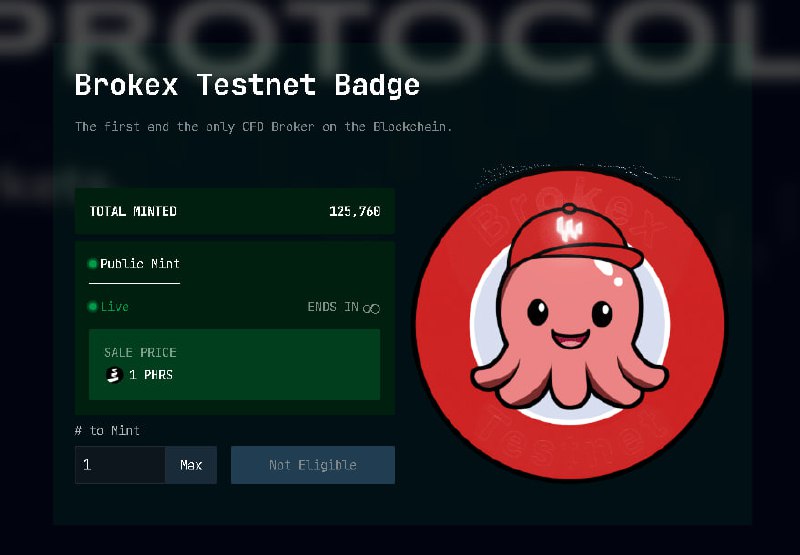Select the Public Mint tab
This screenshot has height=555, width=800.
tap(135, 264)
